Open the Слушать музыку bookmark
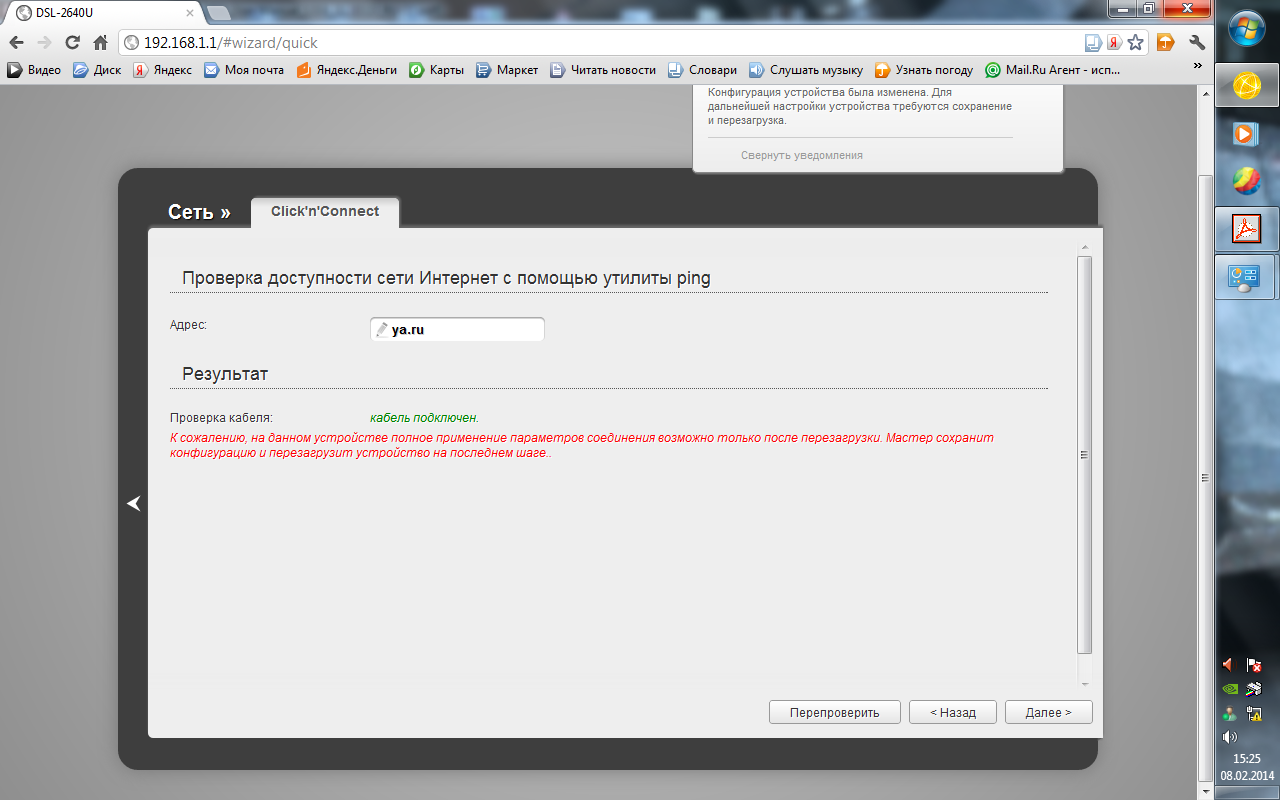This screenshot has width=1280, height=800. 806,70
